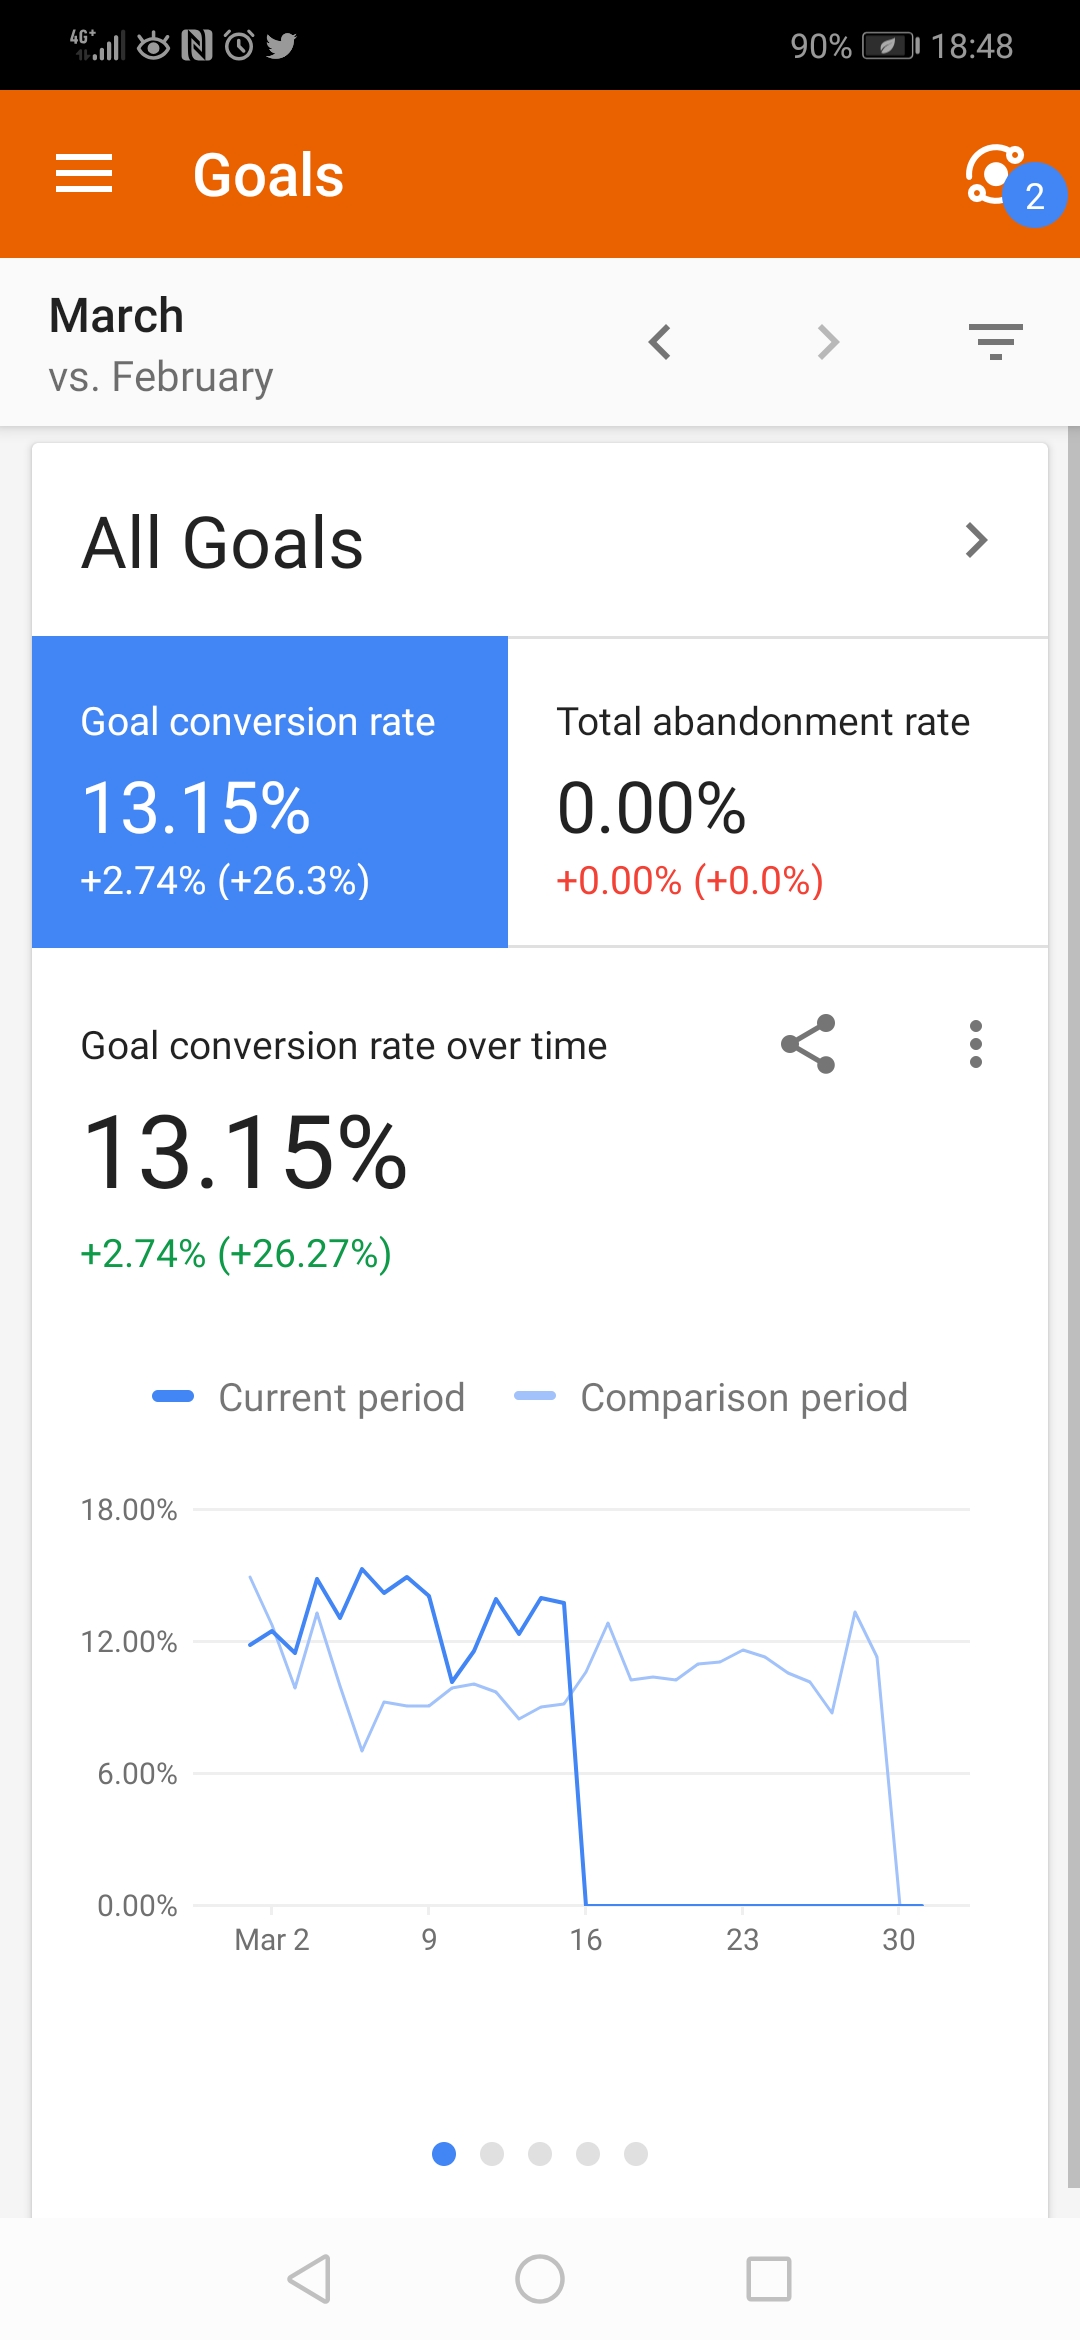
Task: Jump to the last chart page dot
Action: click(636, 2154)
